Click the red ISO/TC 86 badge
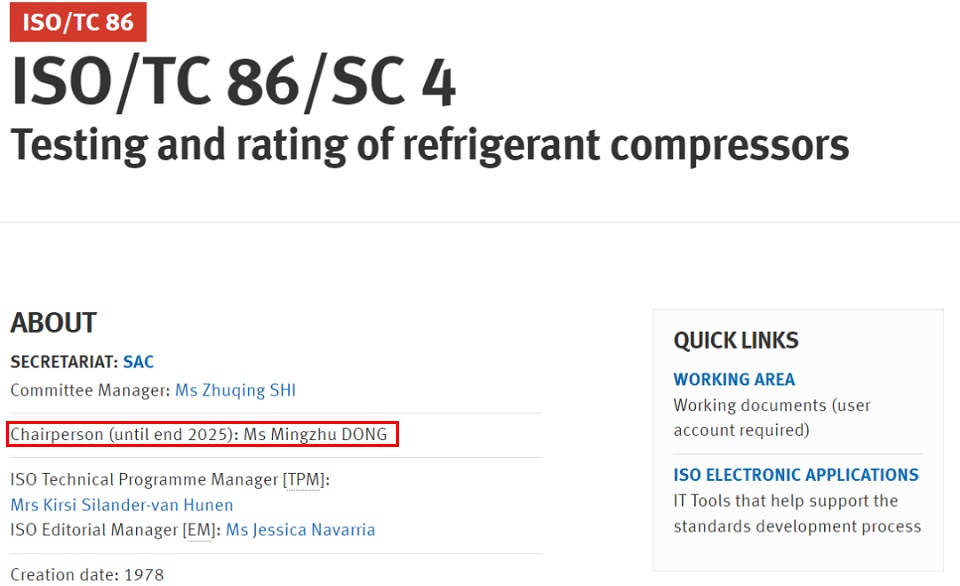The height and width of the screenshot is (586, 960). point(78,22)
